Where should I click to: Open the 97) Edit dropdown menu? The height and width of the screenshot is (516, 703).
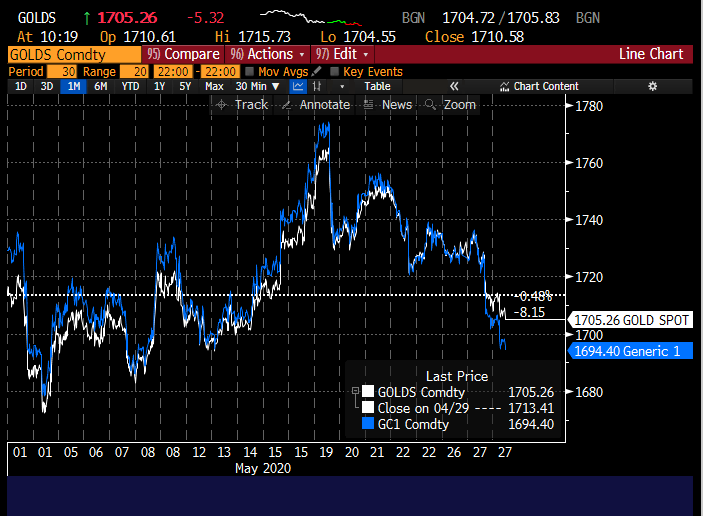(342, 54)
